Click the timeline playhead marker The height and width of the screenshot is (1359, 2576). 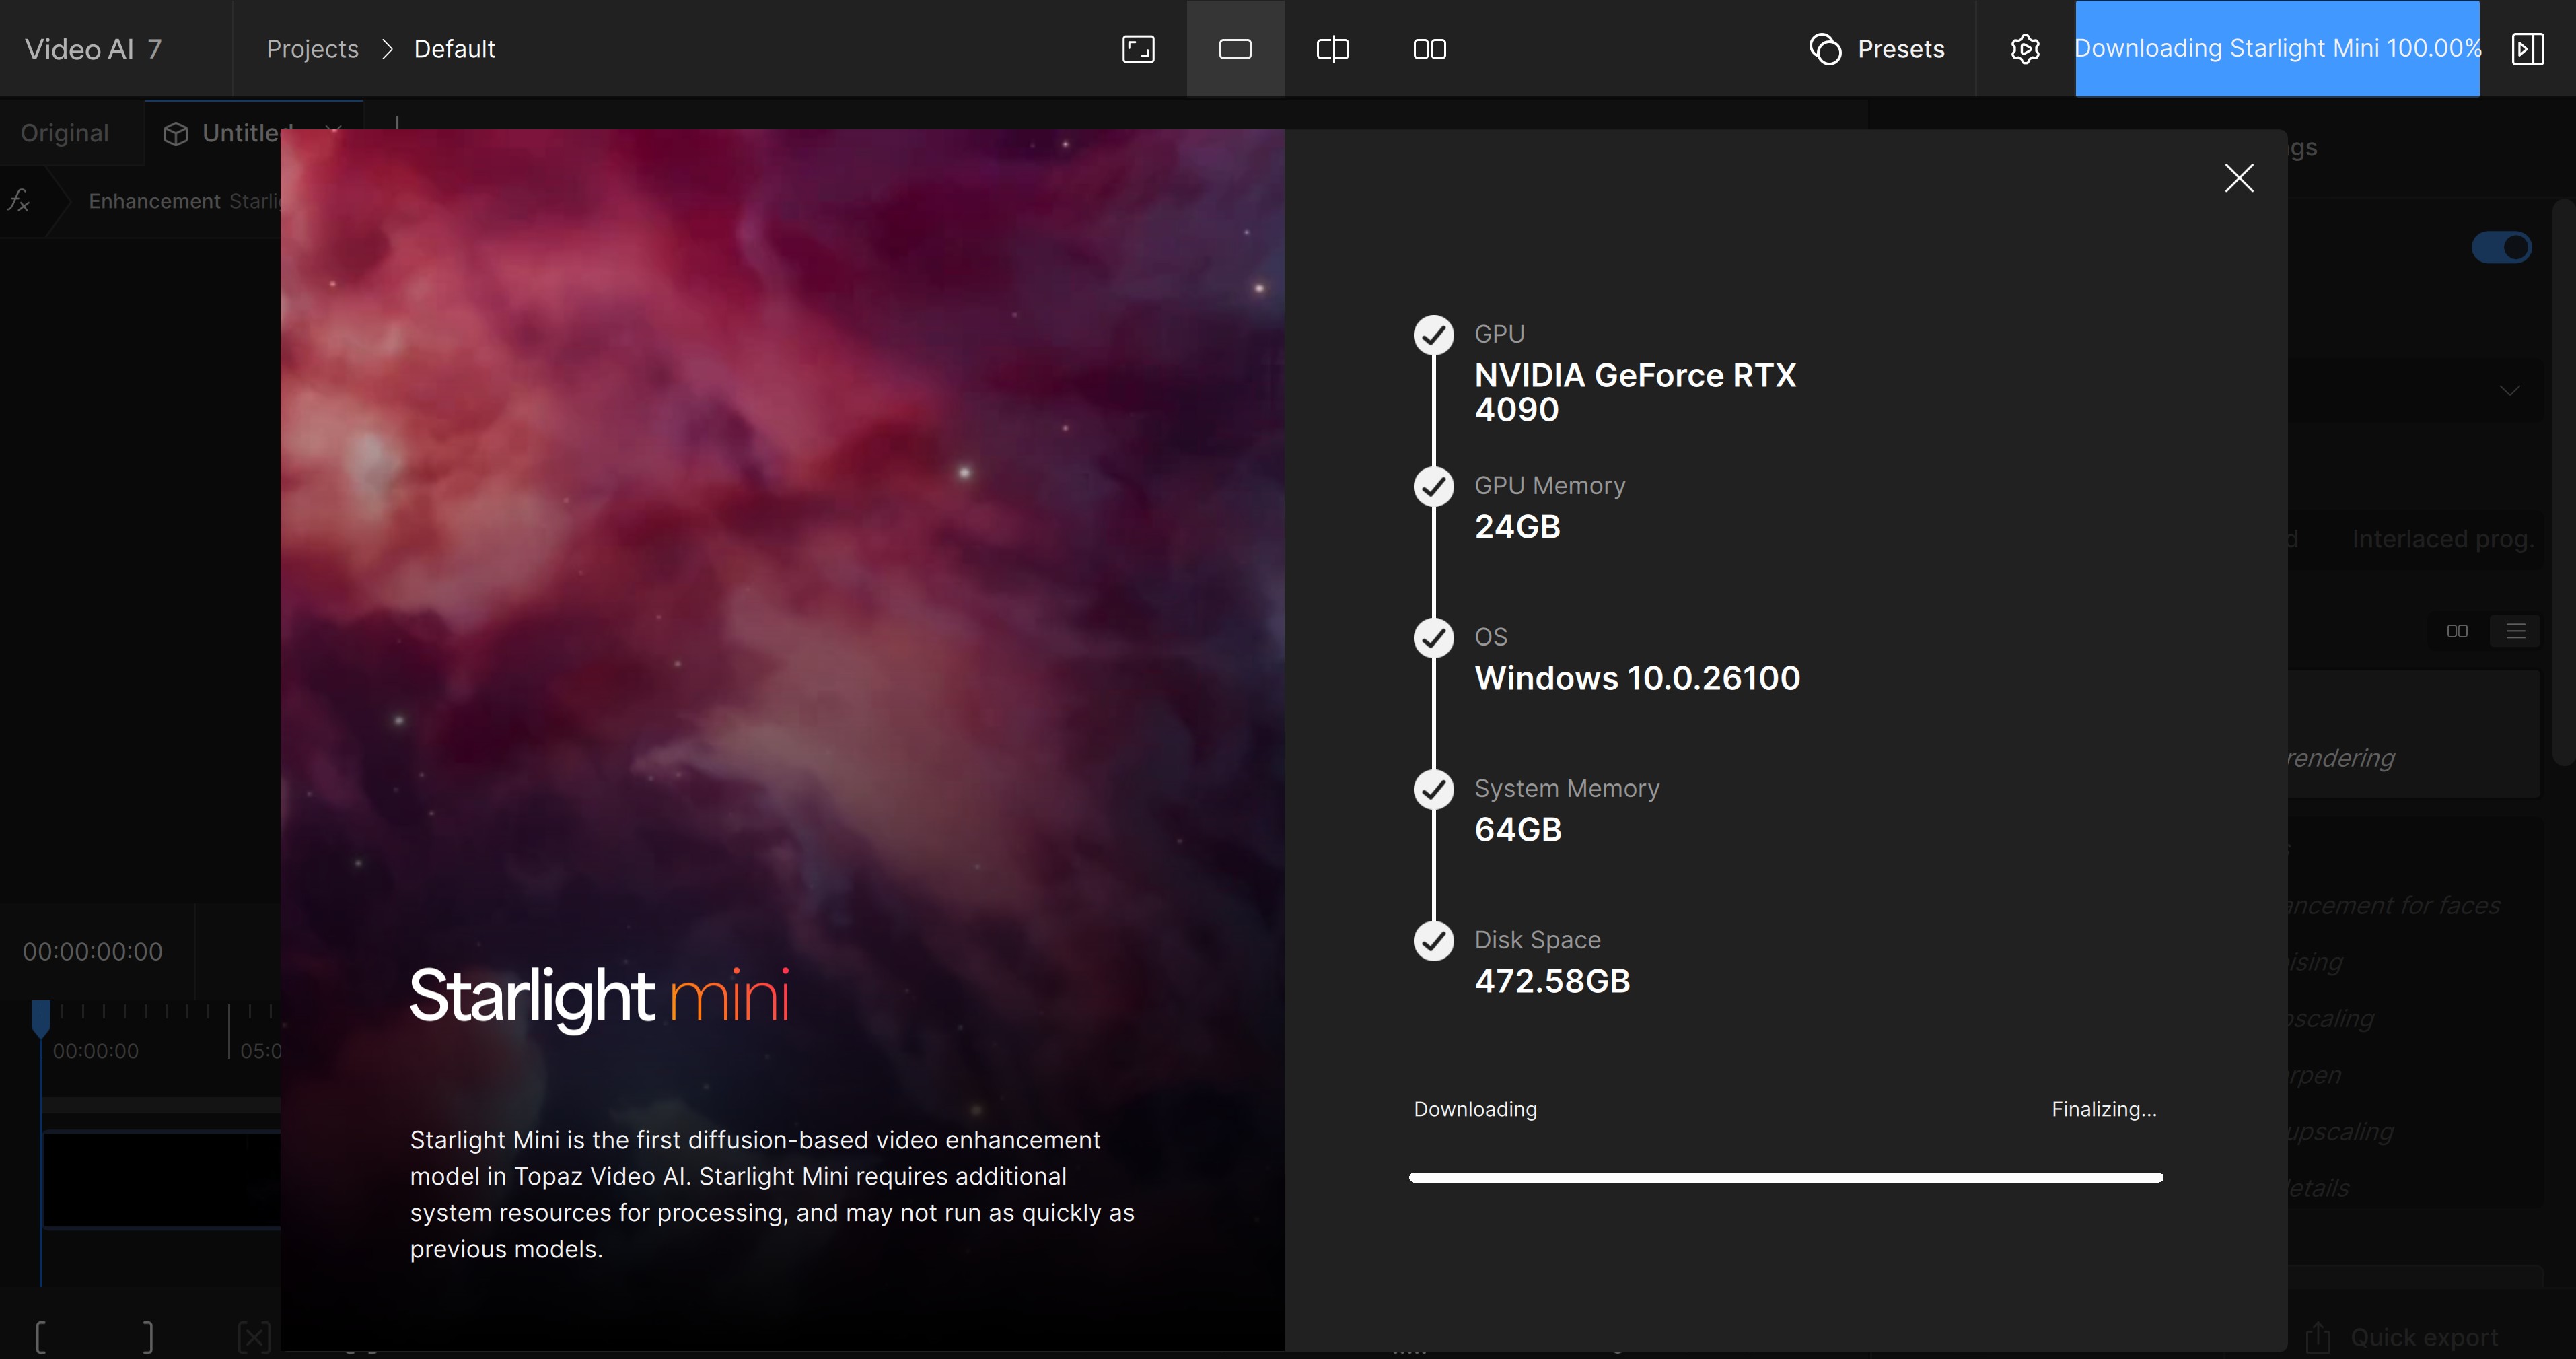tap(41, 1017)
